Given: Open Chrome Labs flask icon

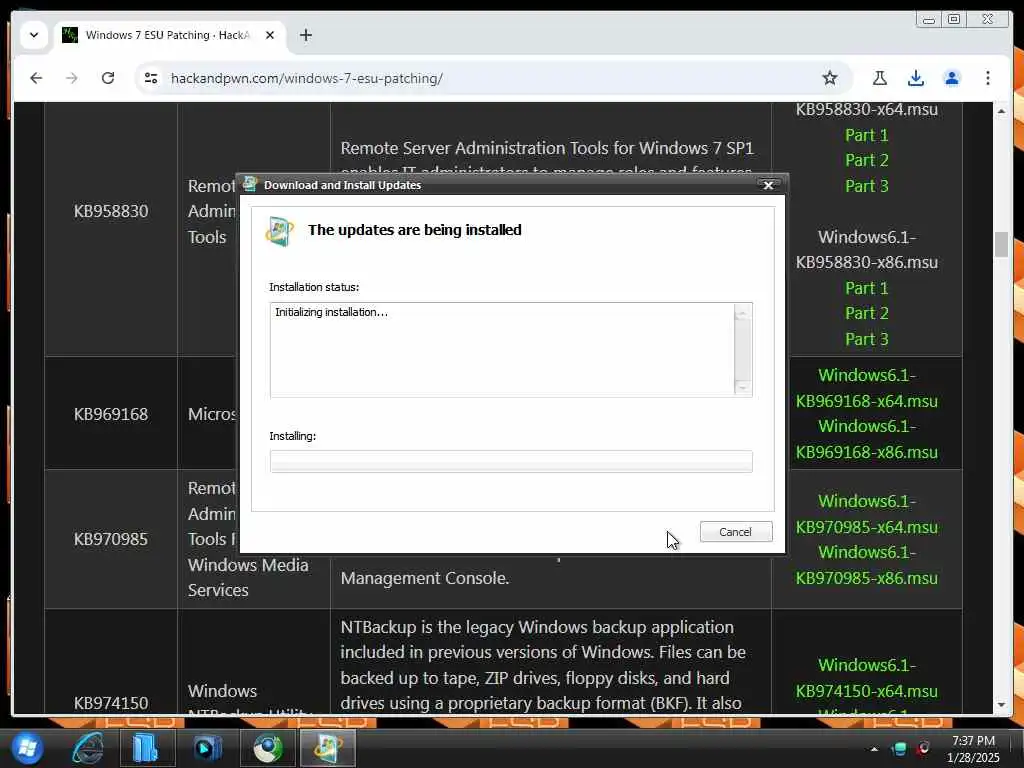Looking at the screenshot, I should [880, 78].
